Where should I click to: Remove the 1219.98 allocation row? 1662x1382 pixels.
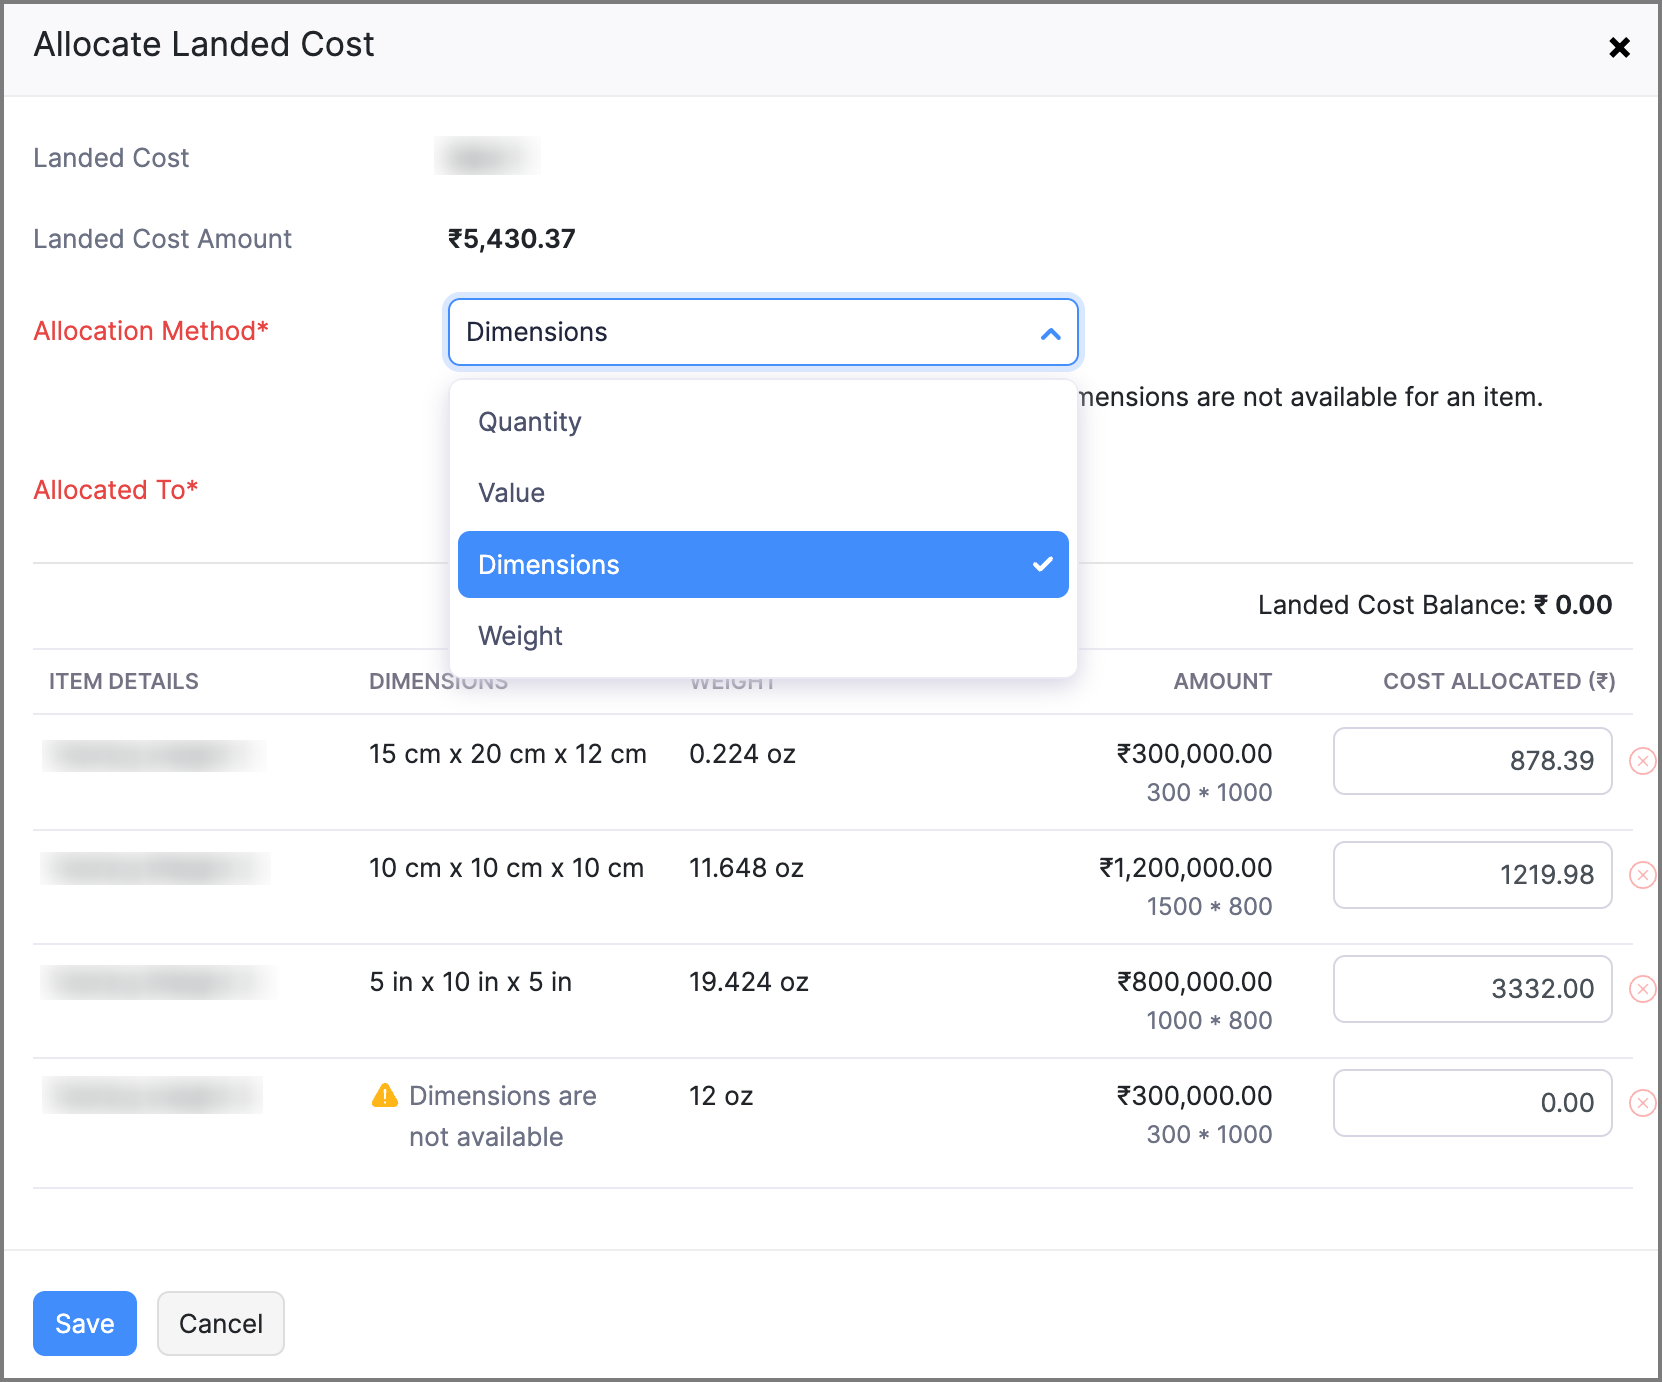pos(1642,875)
